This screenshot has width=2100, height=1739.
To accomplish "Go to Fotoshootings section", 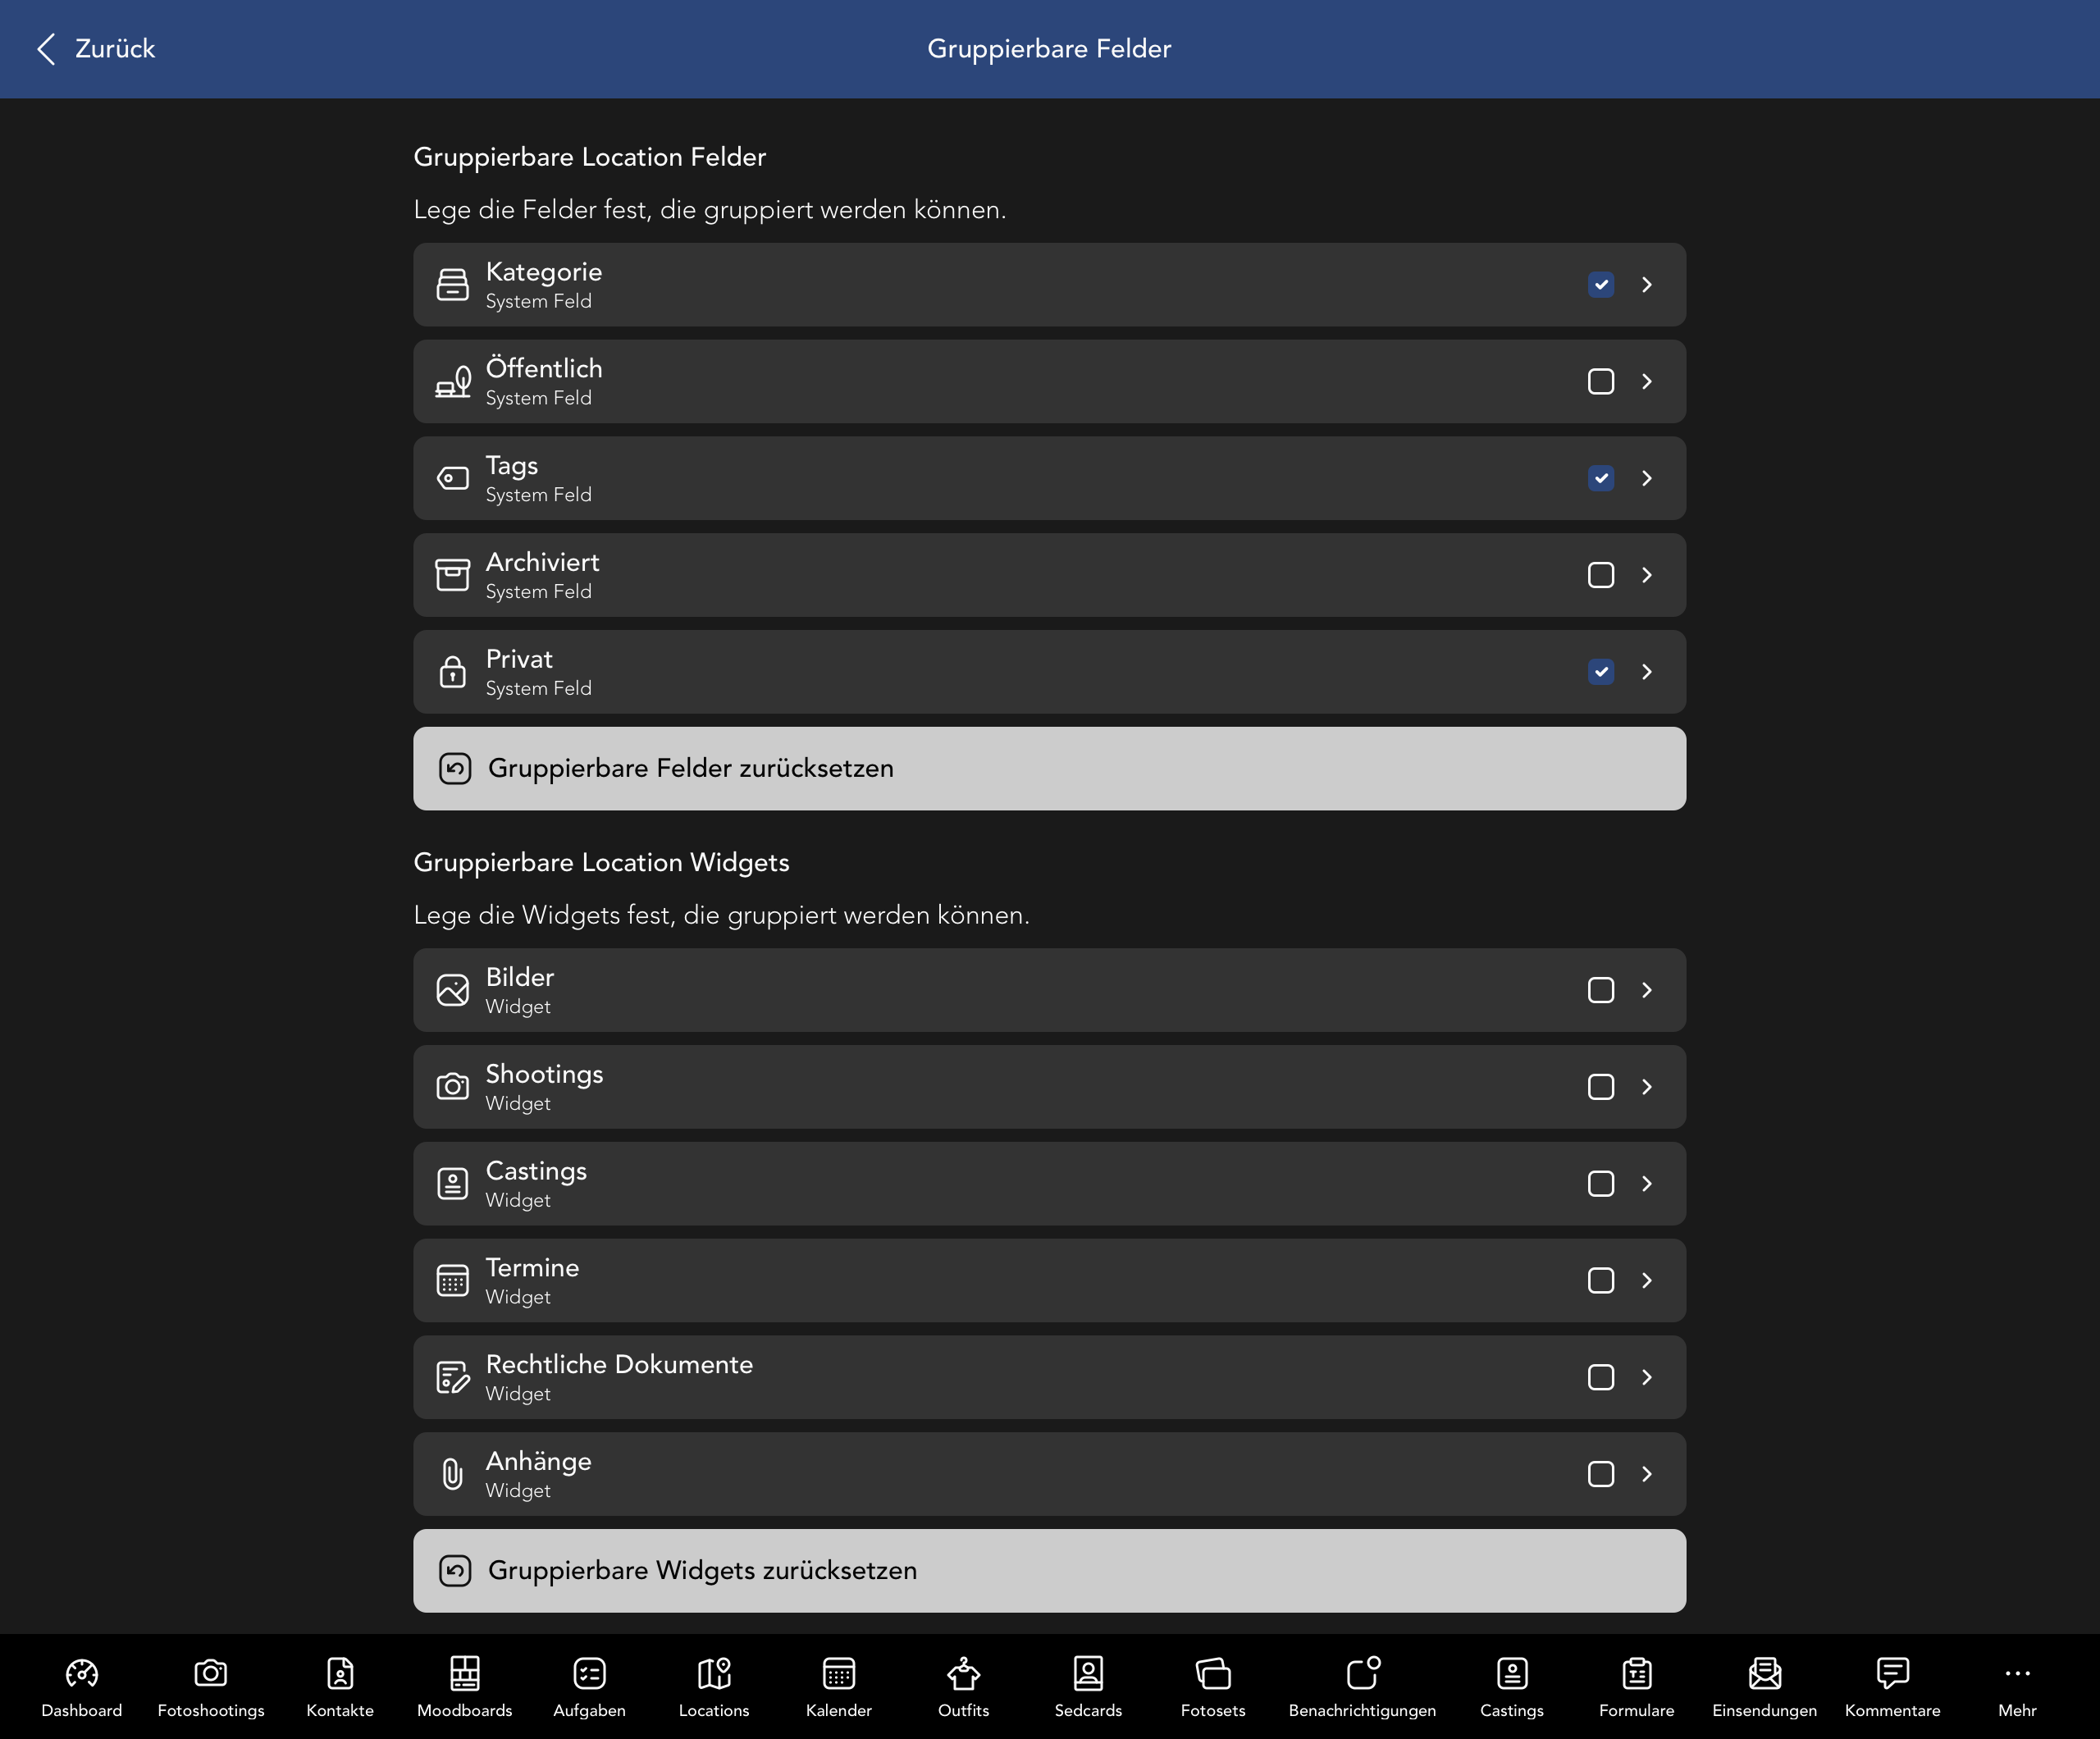I will pyautogui.click(x=211, y=1686).
